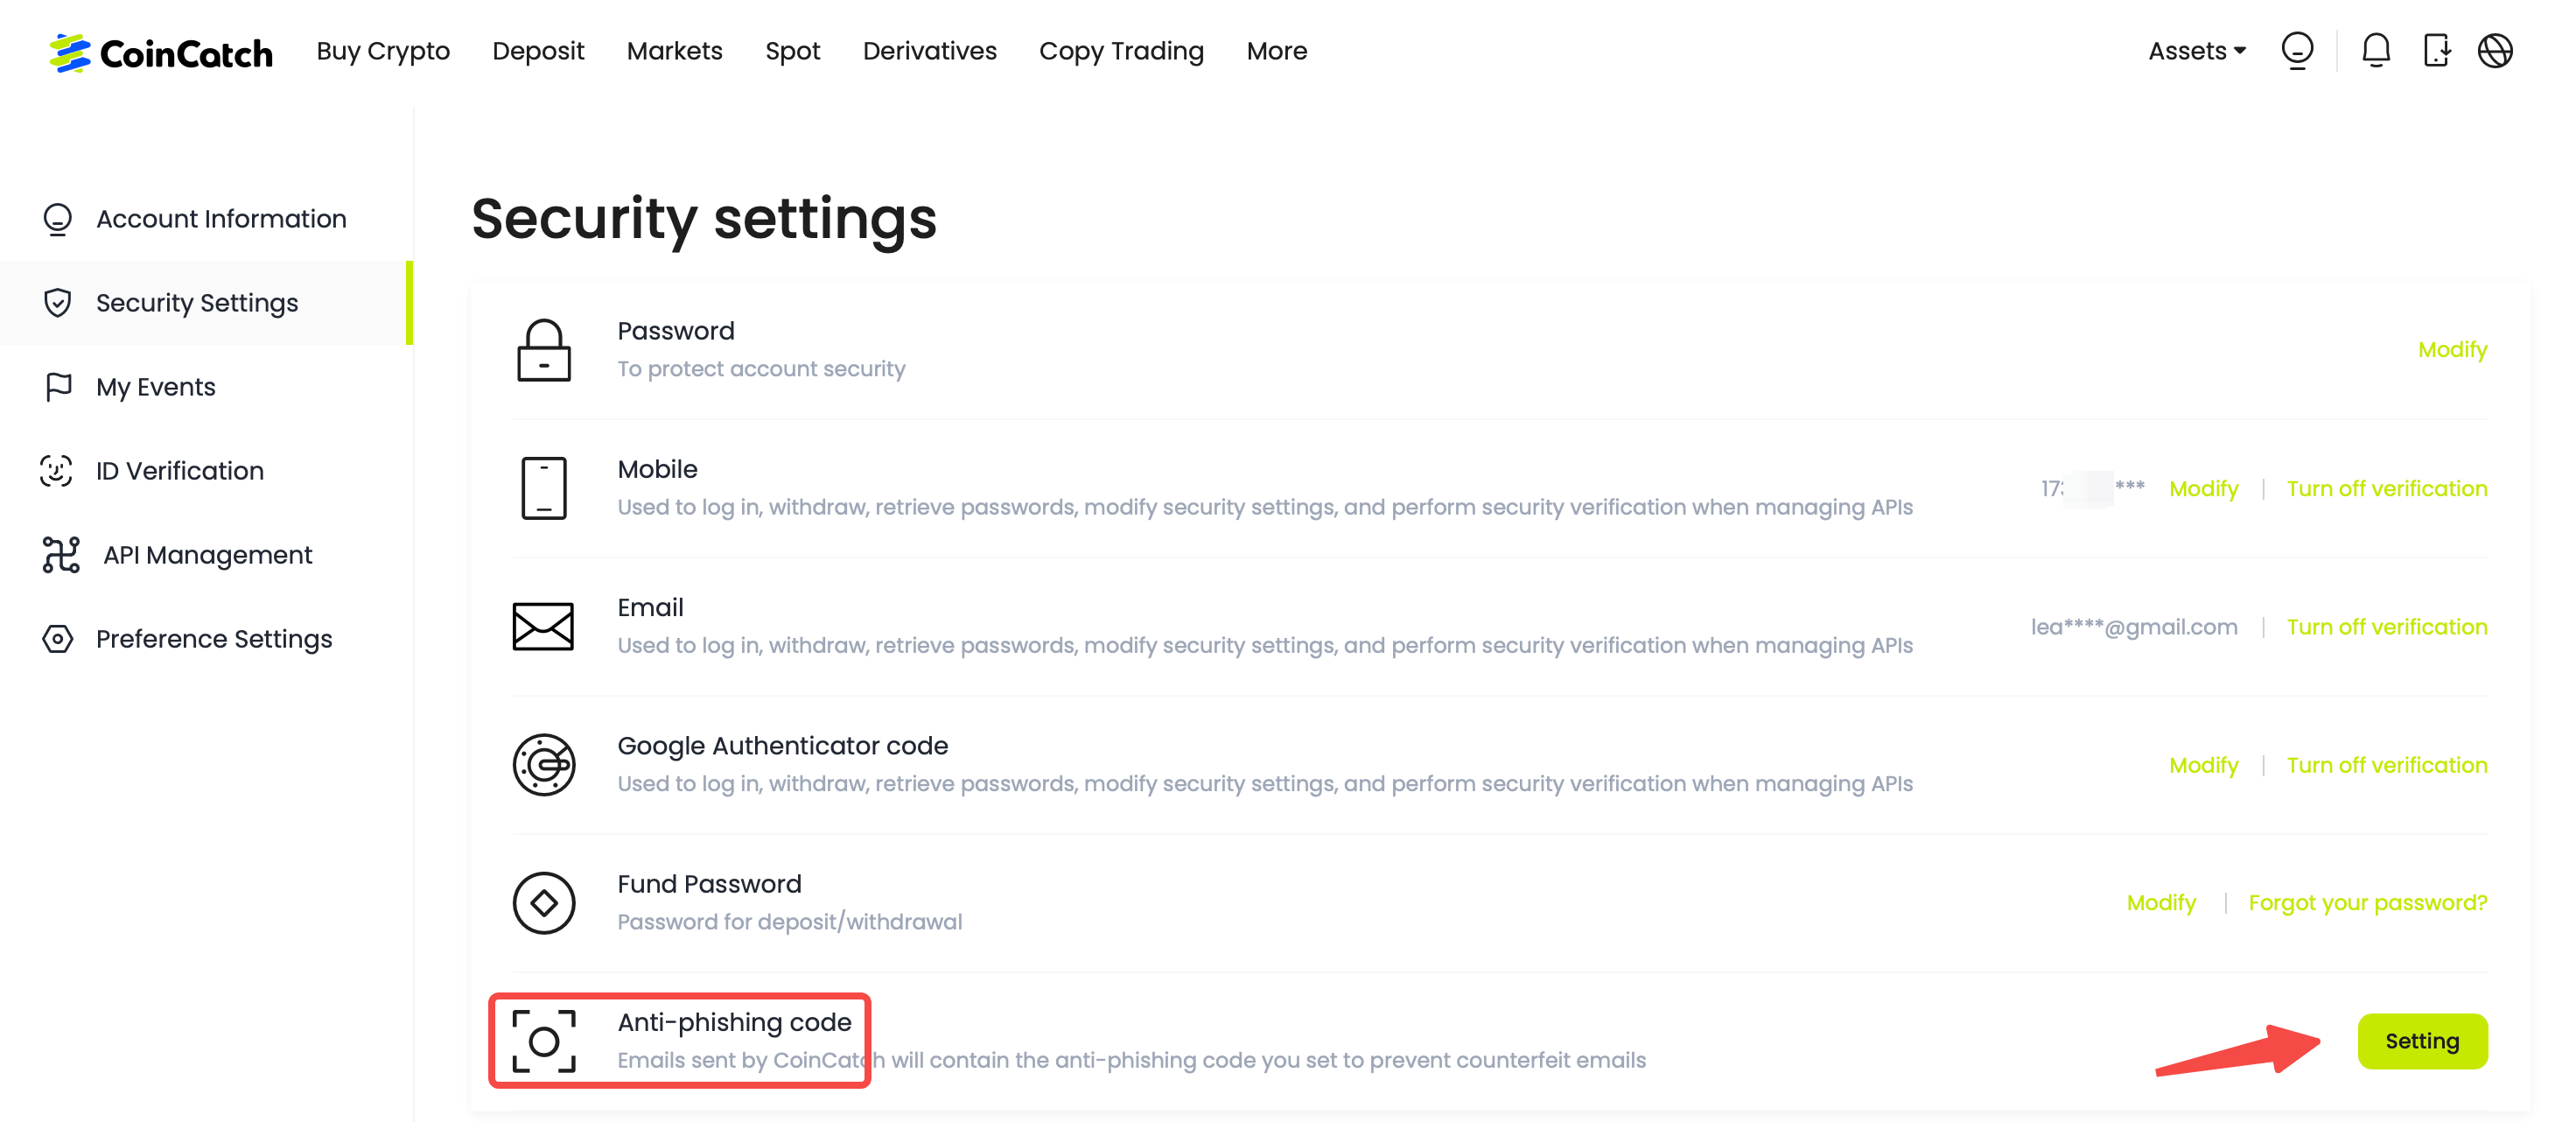Open My Events in sidebar
This screenshot has height=1122, width=2576.
(206, 387)
